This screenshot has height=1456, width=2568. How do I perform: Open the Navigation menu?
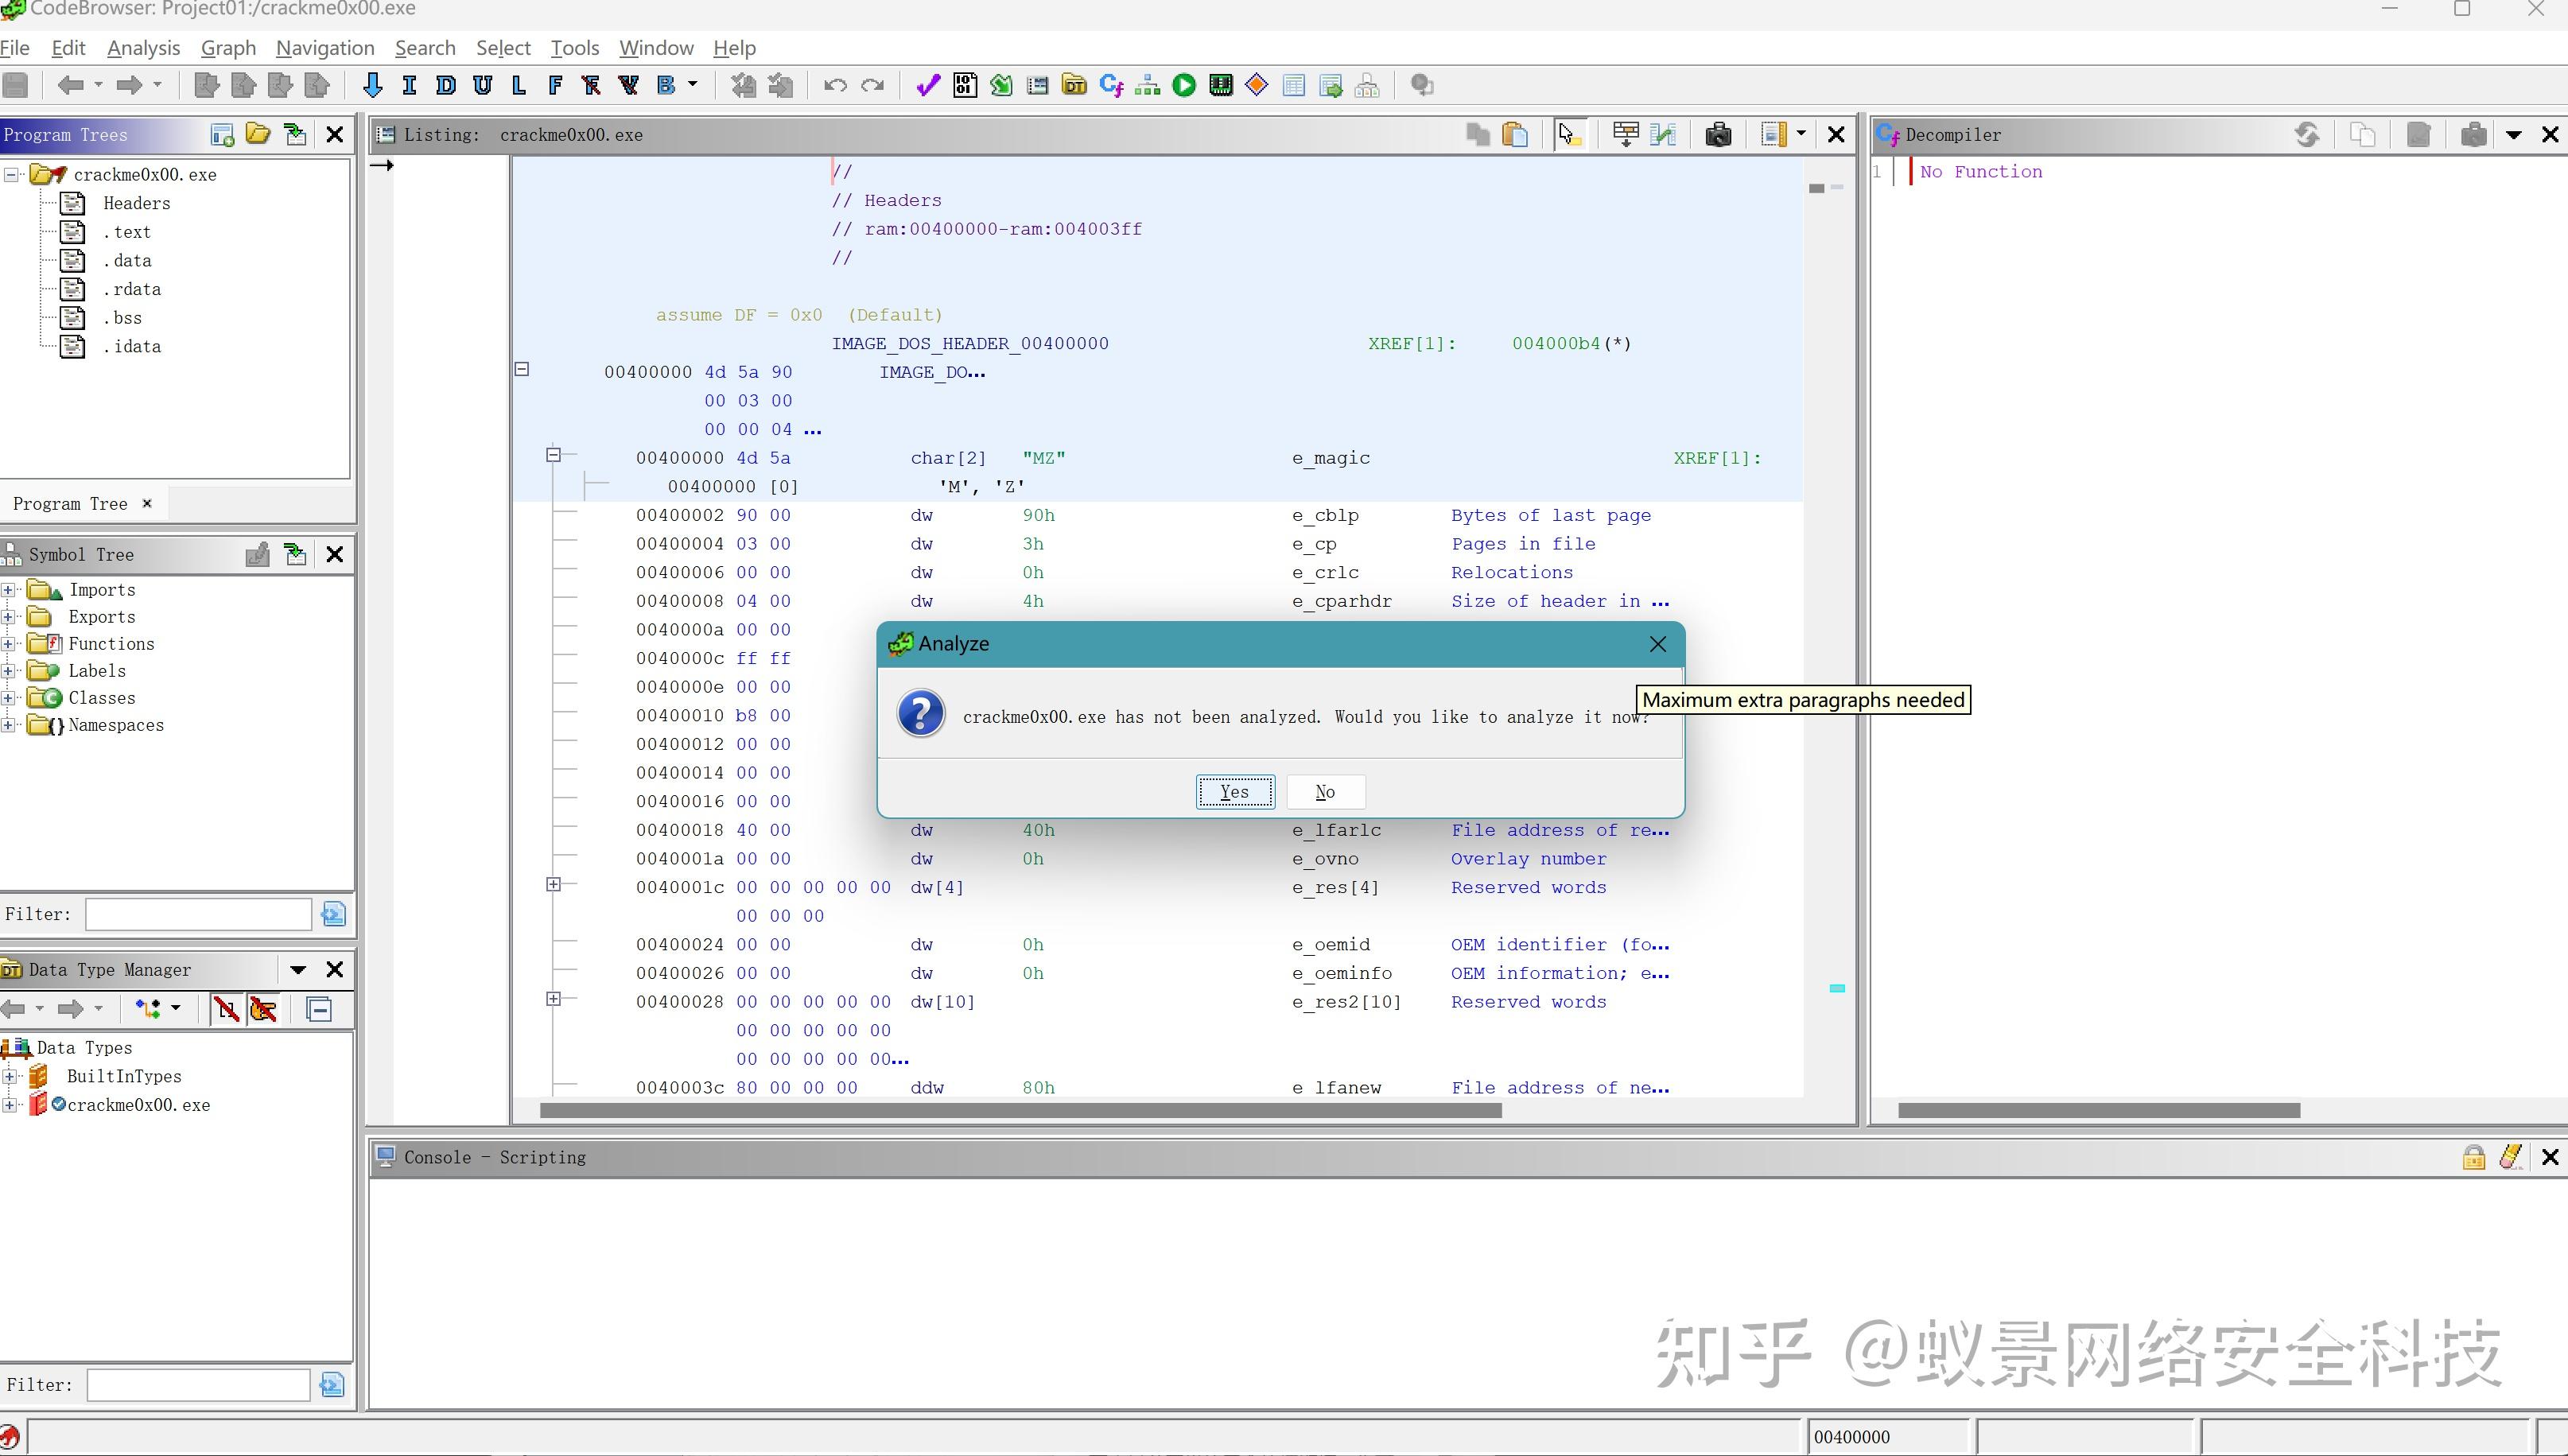[324, 47]
